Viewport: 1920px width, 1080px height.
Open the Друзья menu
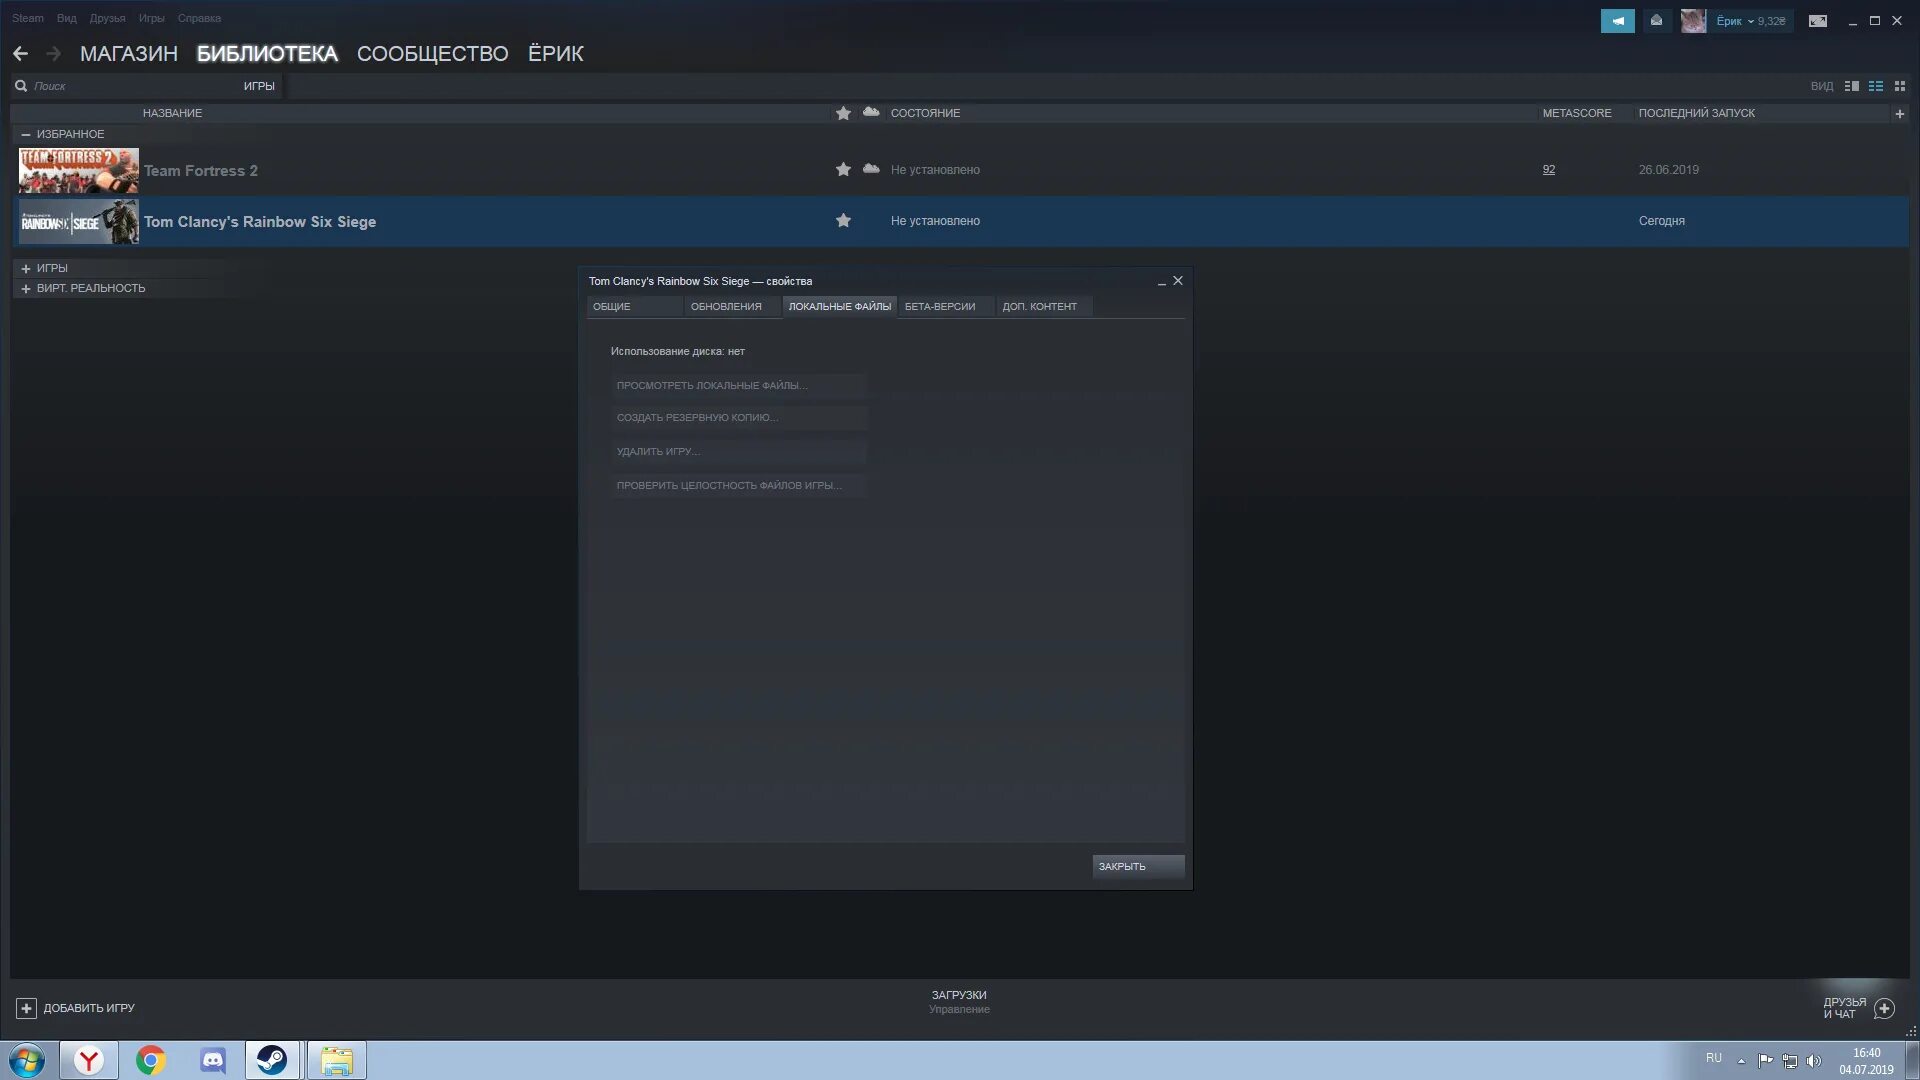pos(107,18)
